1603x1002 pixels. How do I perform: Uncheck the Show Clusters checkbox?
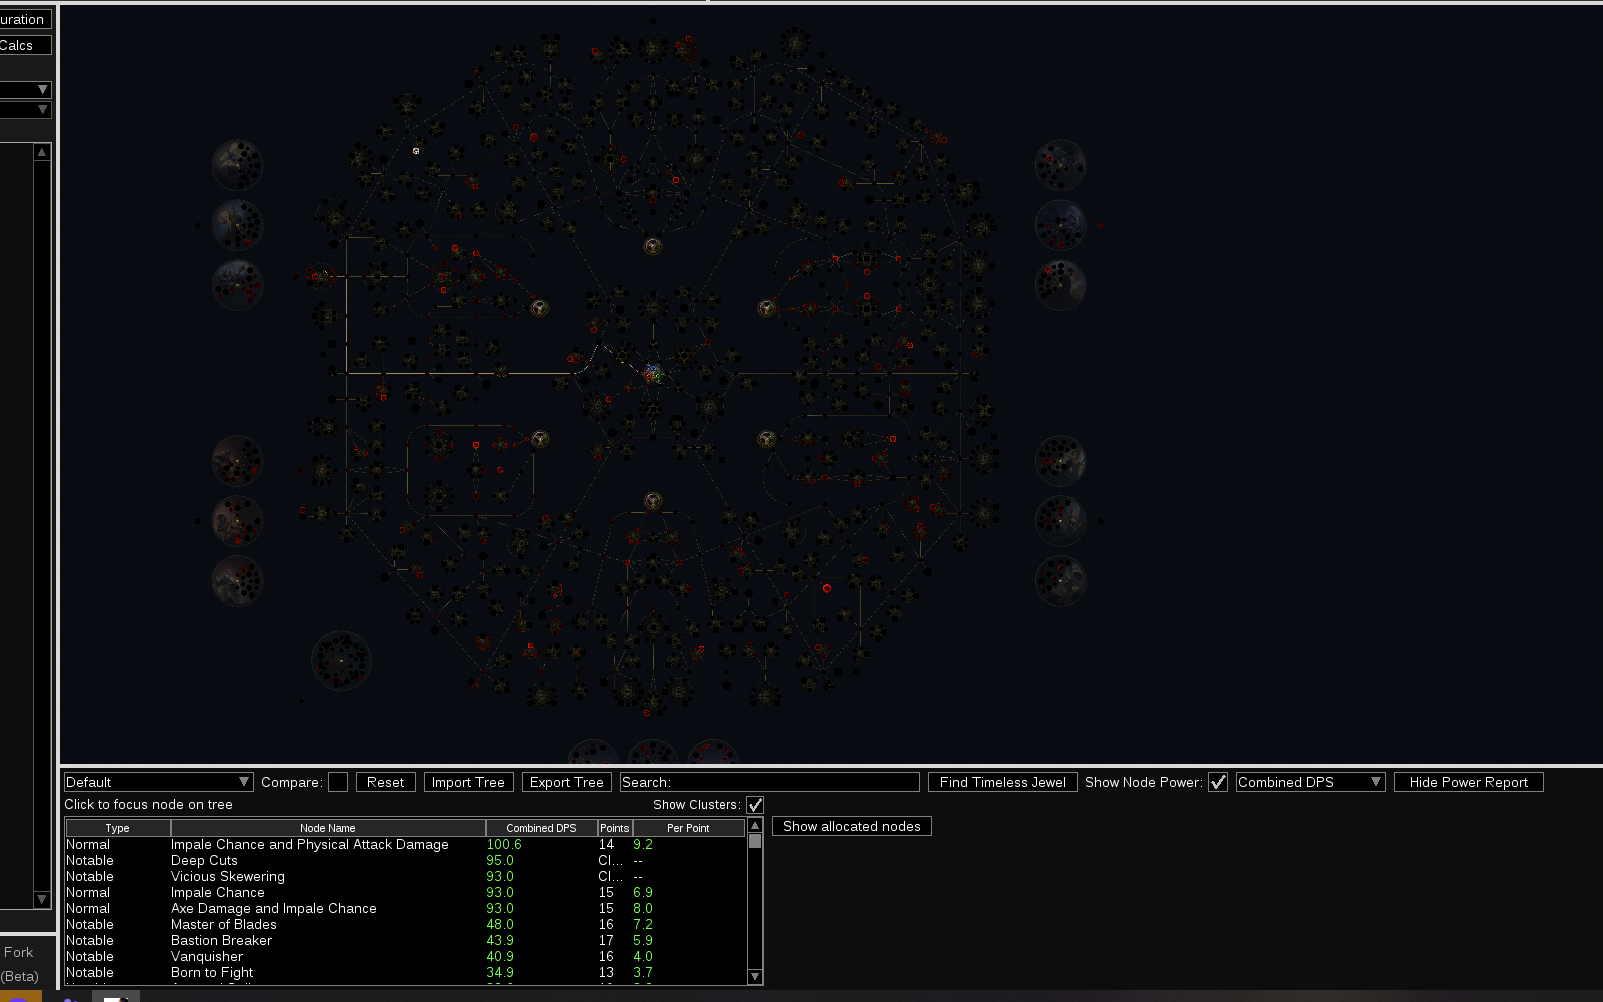[x=755, y=805]
